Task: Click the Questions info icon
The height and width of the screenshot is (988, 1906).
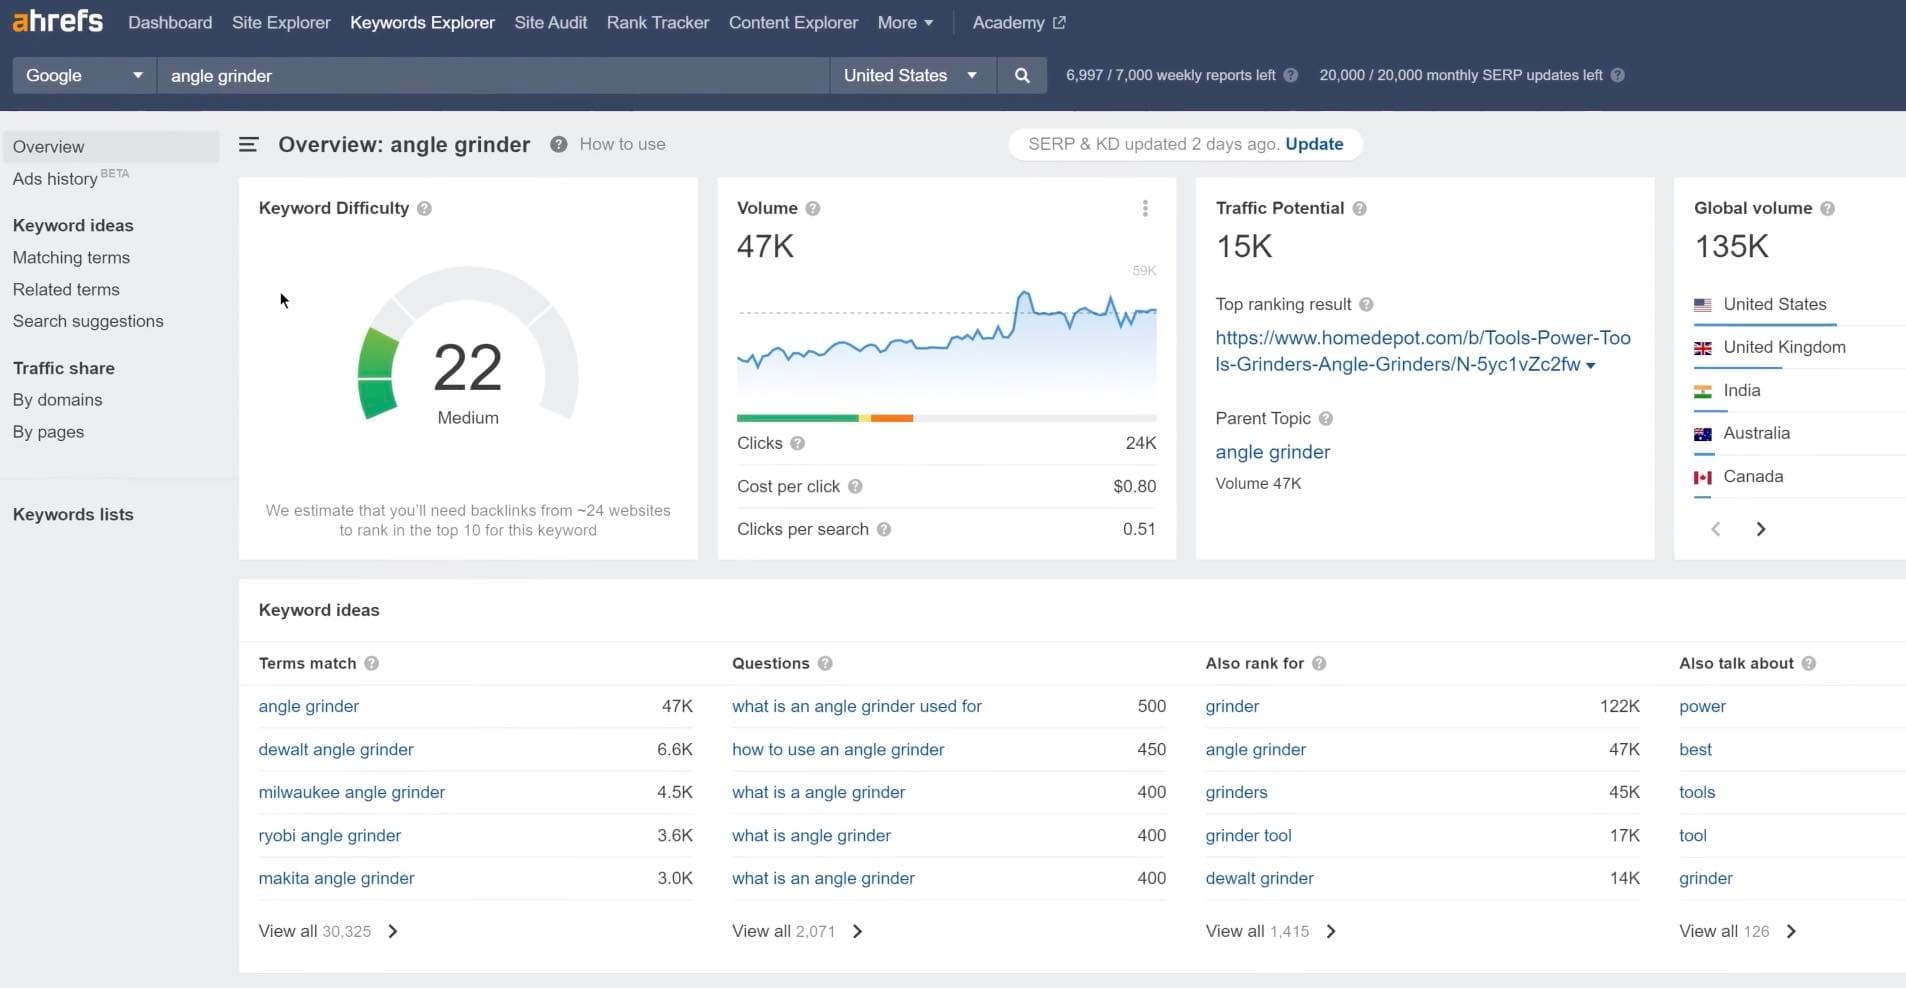Action: click(x=825, y=663)
